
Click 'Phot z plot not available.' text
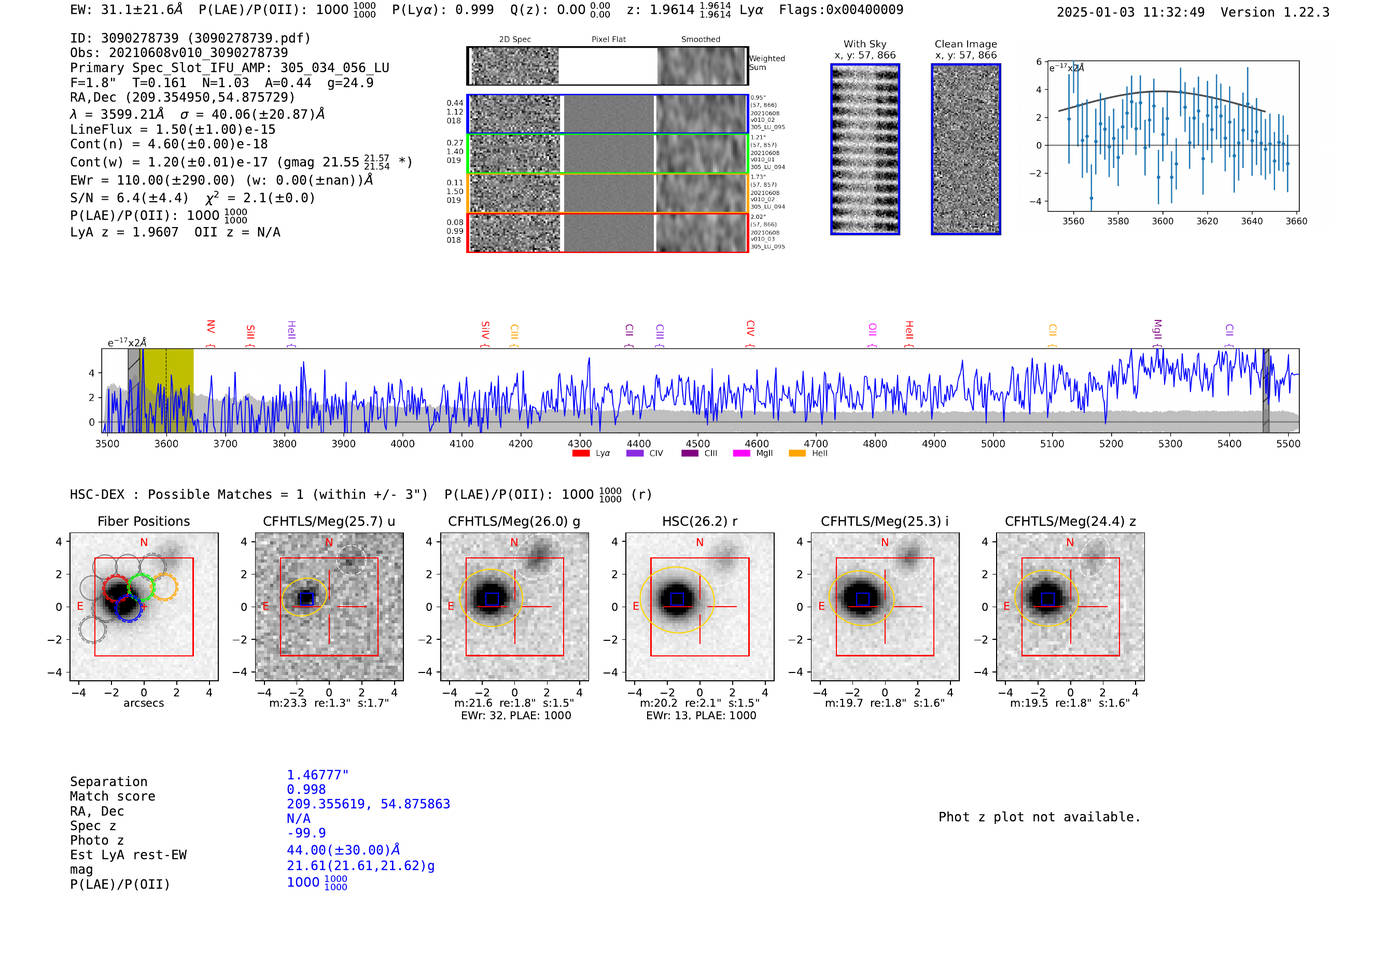click(1039, 817)
